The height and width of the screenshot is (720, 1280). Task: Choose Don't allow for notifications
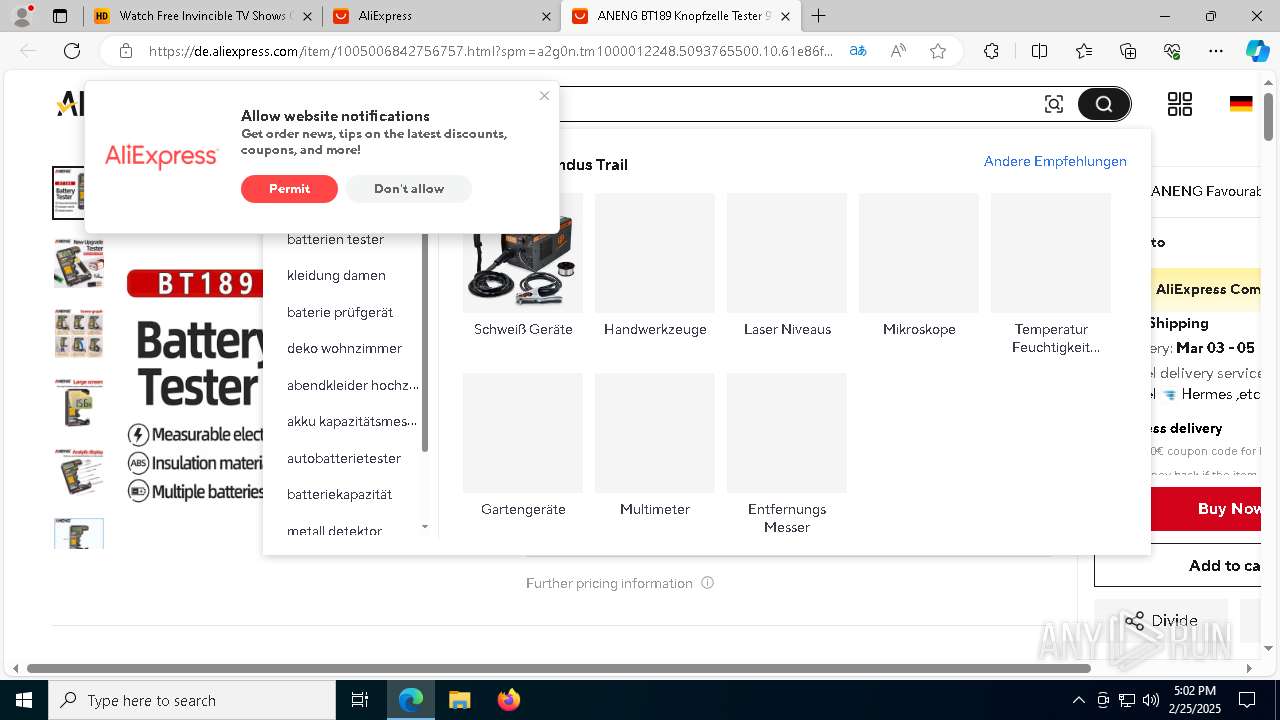(409, 188)
